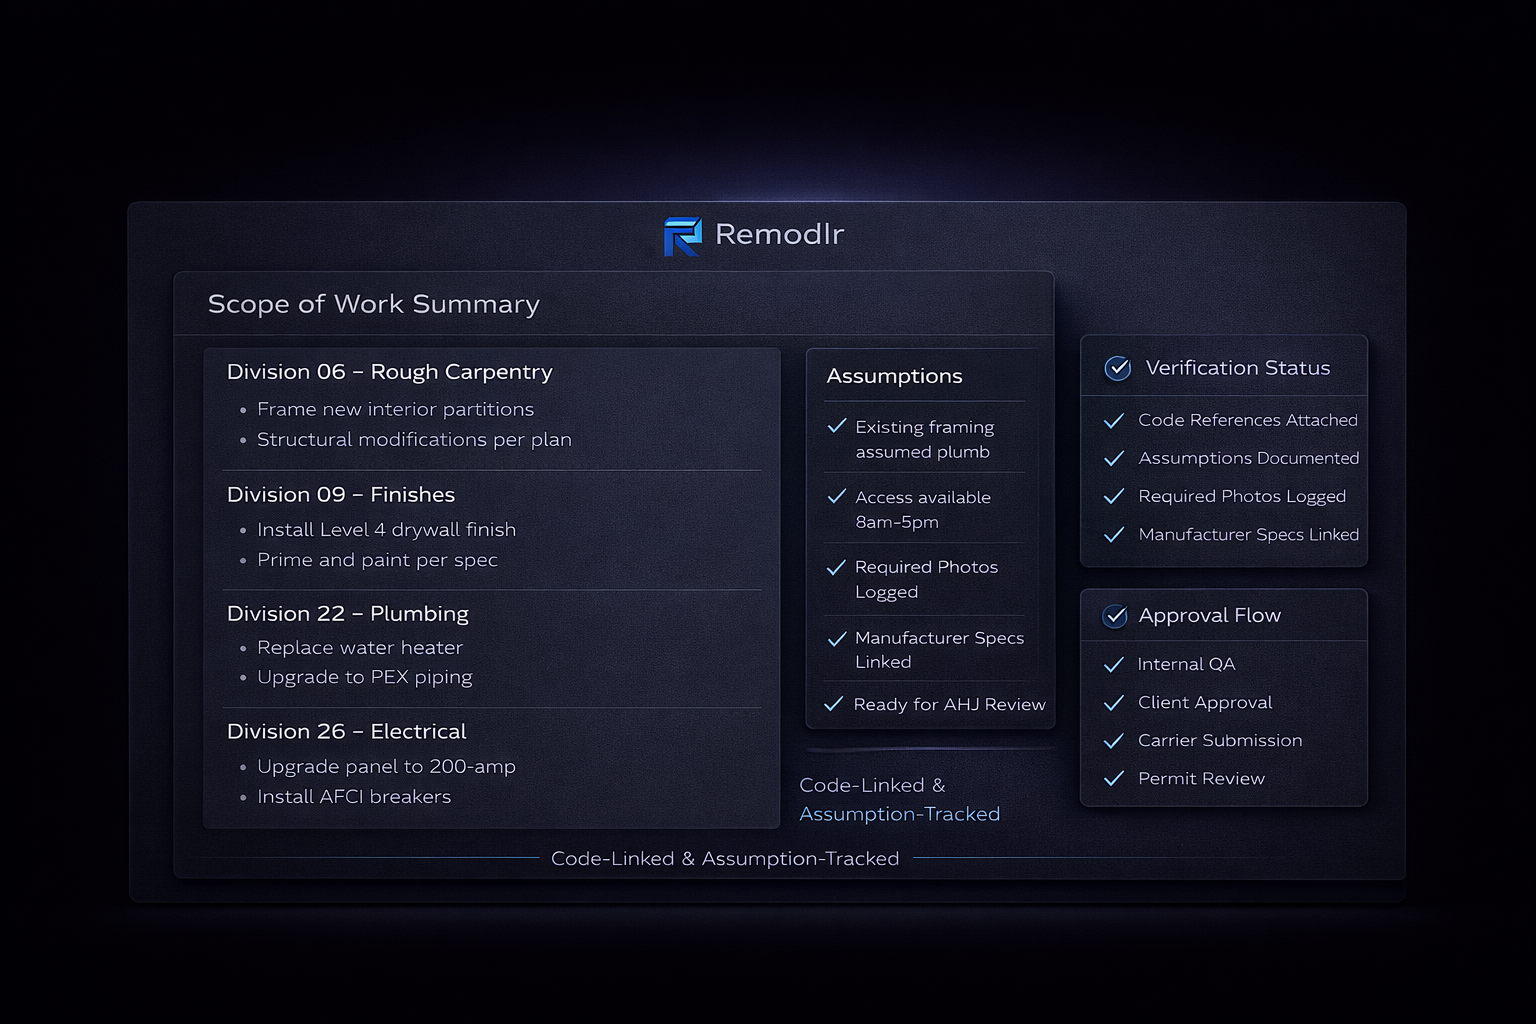The image size is (1536, 1024).
Task: Click the Verification Status heading text
Action: (1238, 368)
